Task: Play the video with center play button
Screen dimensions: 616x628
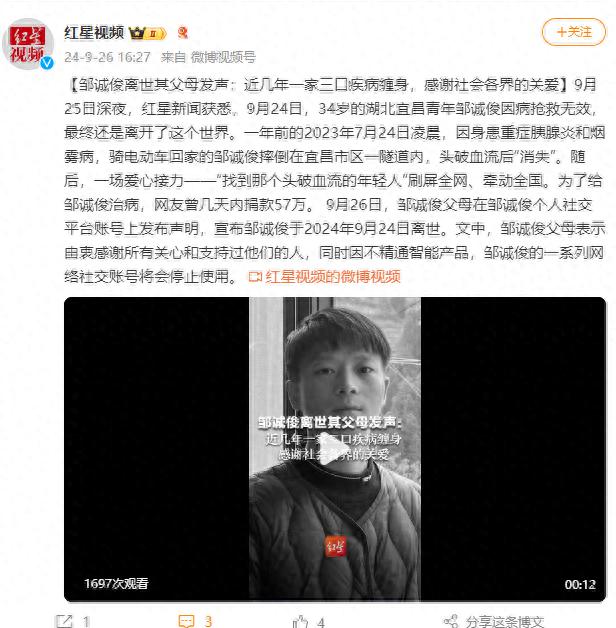Action: (x=334, y=448)
